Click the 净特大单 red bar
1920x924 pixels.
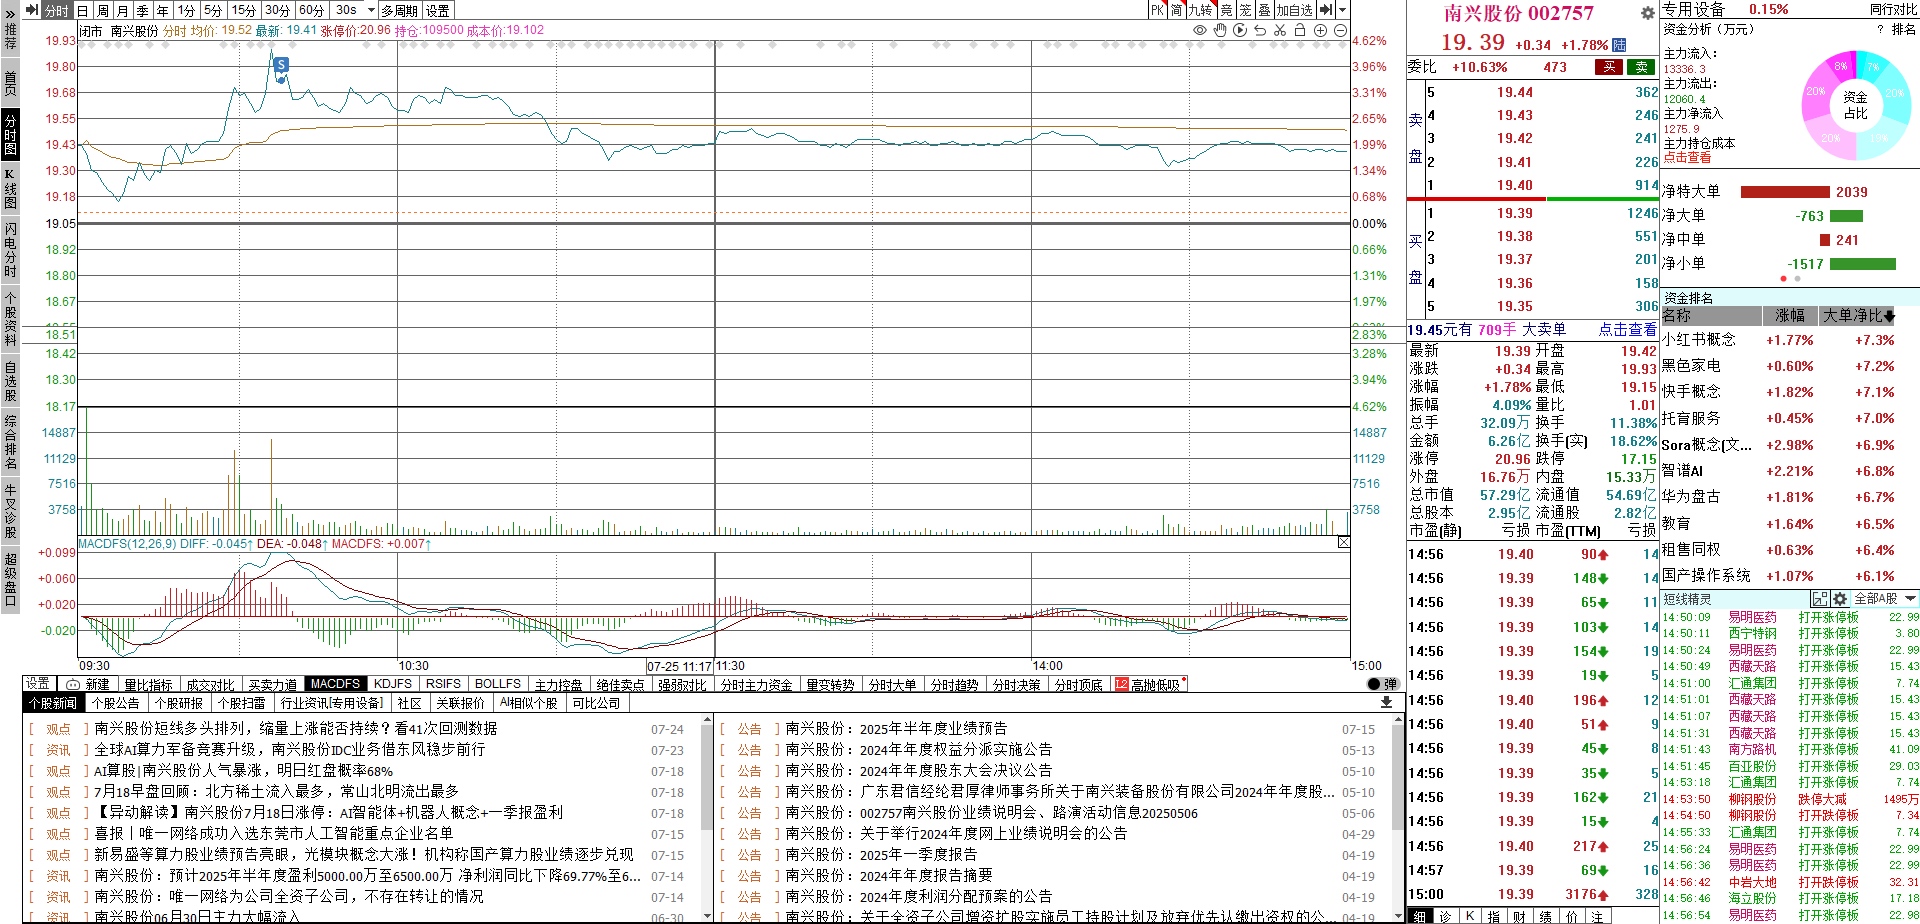[1785, 192]
